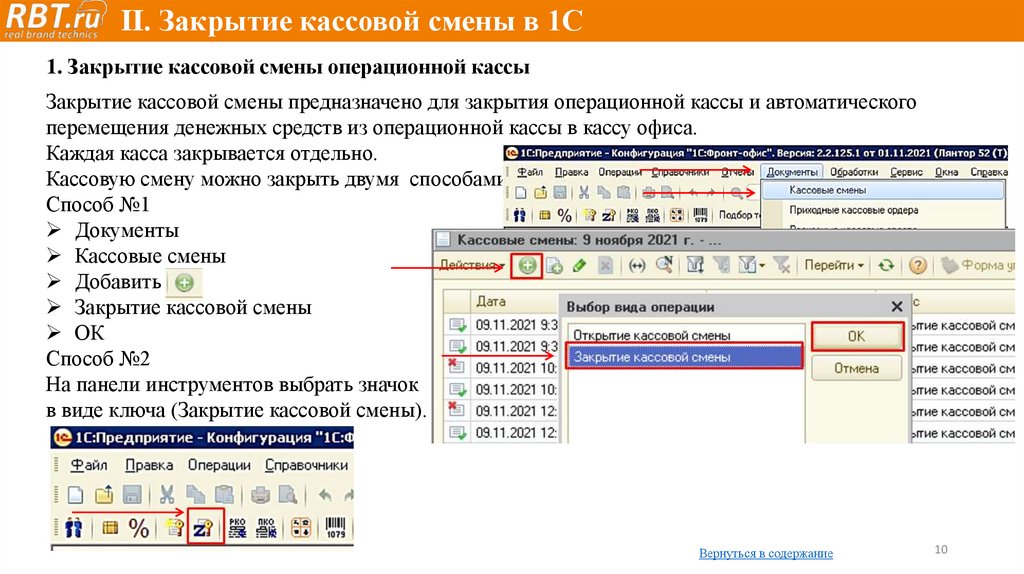Click the undo arrow icon in lower 1C window

[x=325, y=495]
